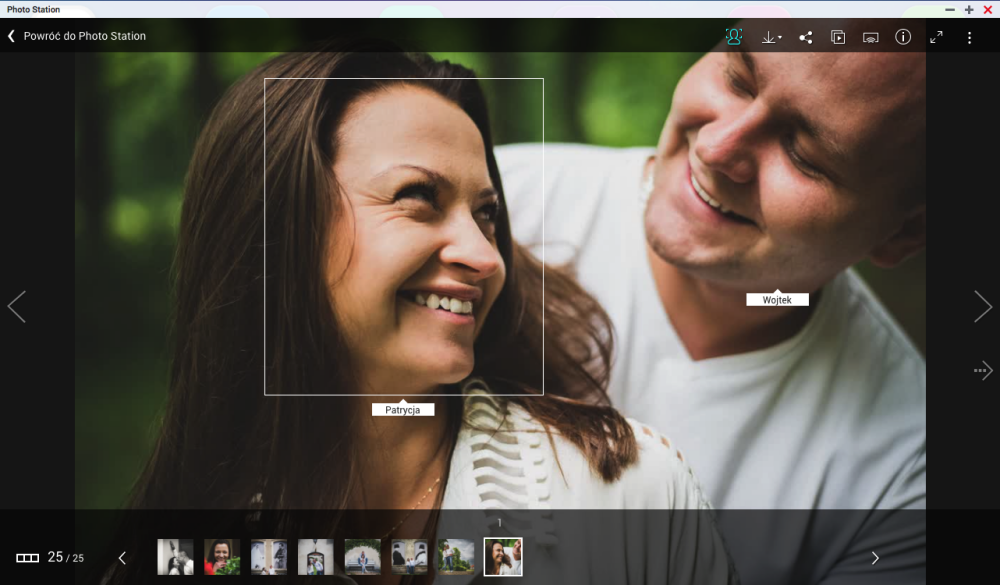
Task: Open the third thumbnail in the strip
Action: (269, 557)
